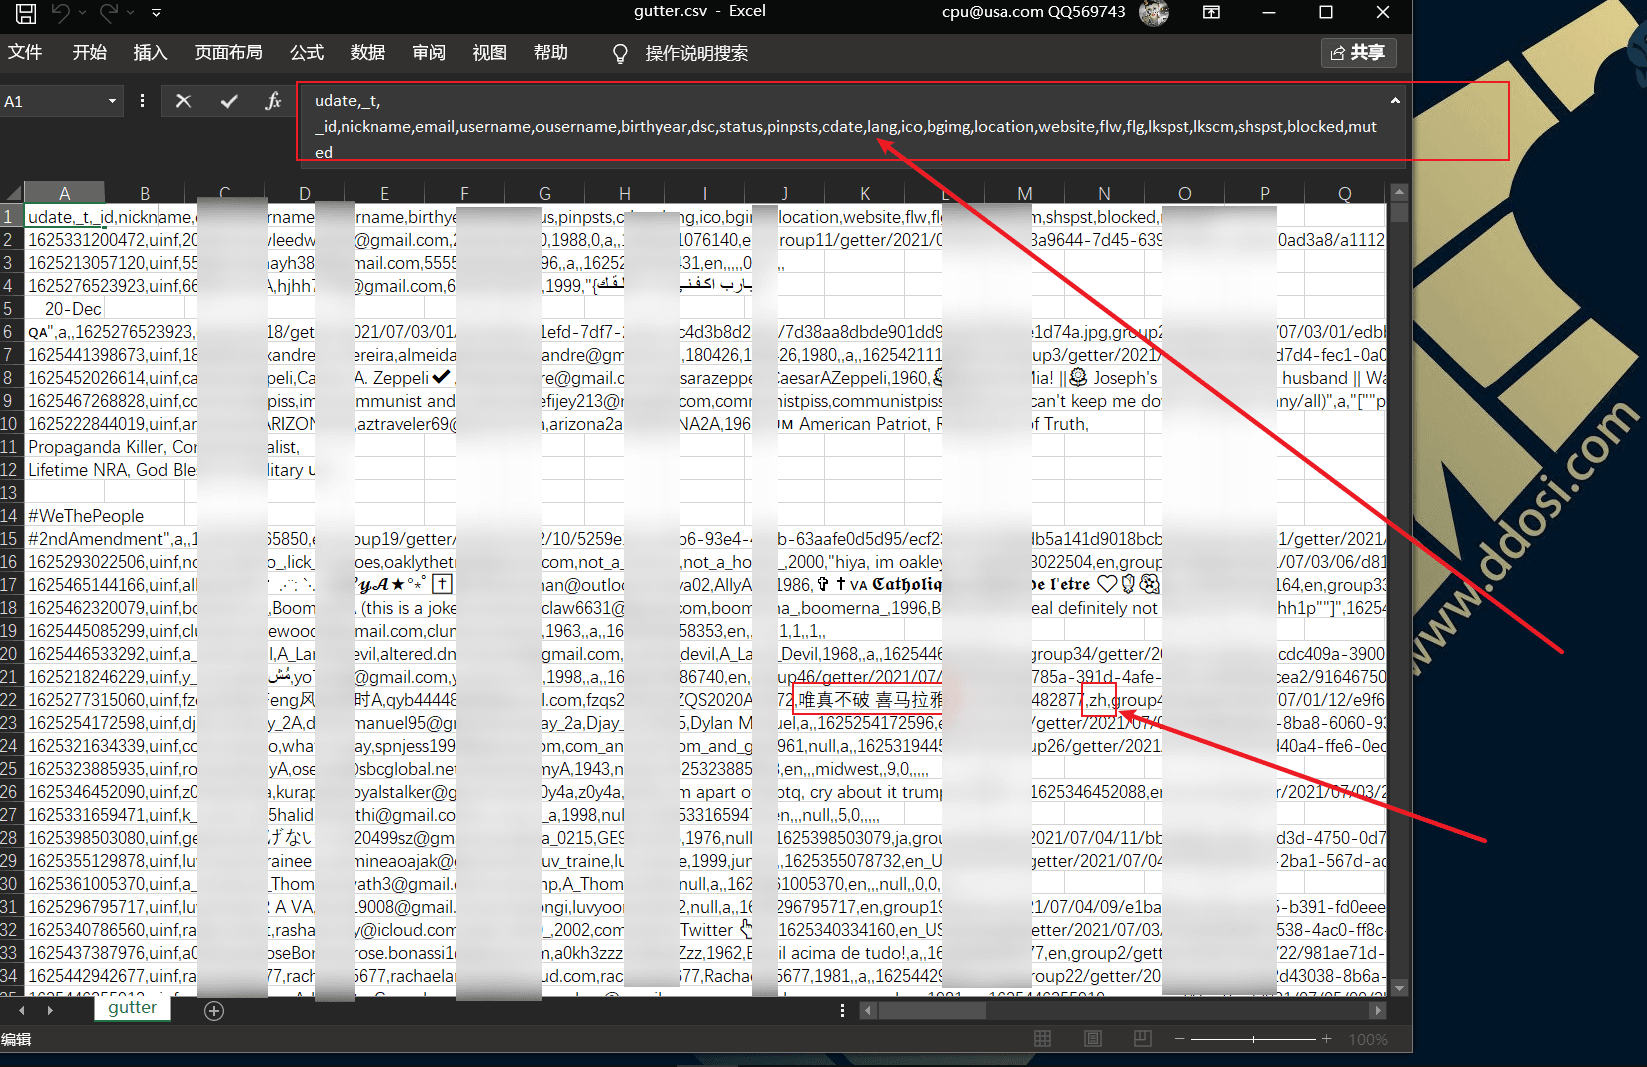Switch to the 页面布局 ribbon tab
The height and width of the screenshot is (1067, 1647).
click(228, 52)
